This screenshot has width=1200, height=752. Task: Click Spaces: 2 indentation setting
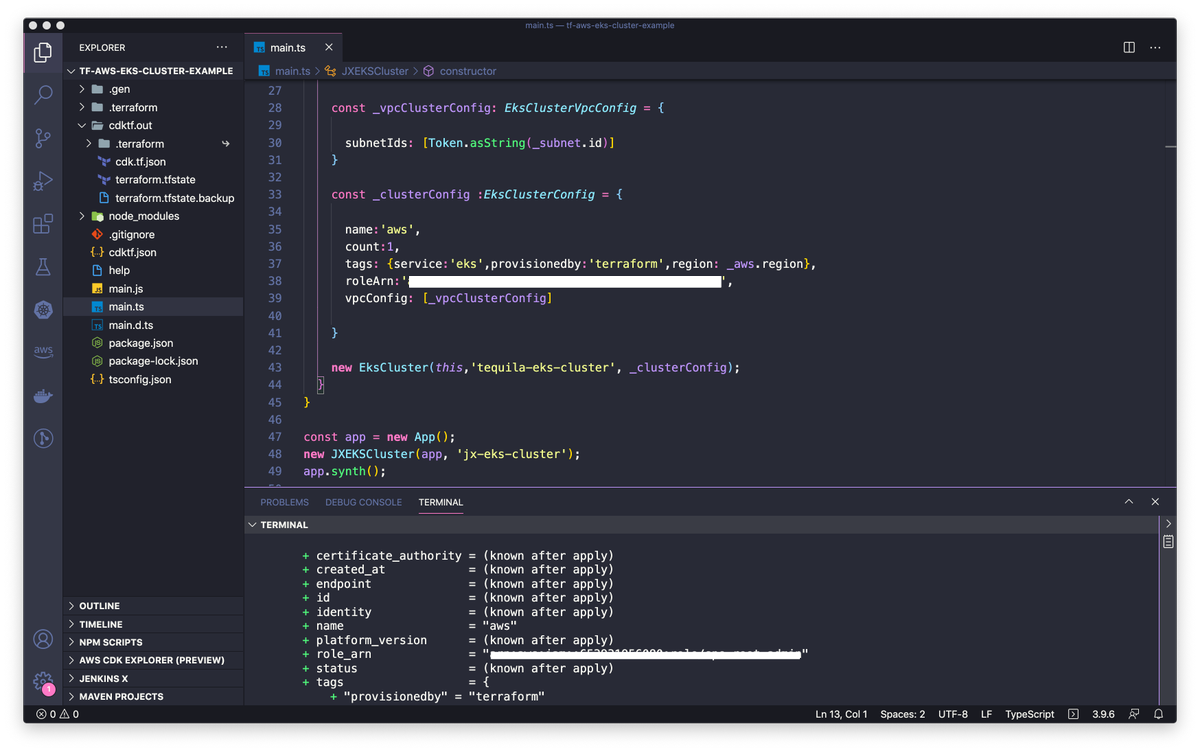click(902, 714)
